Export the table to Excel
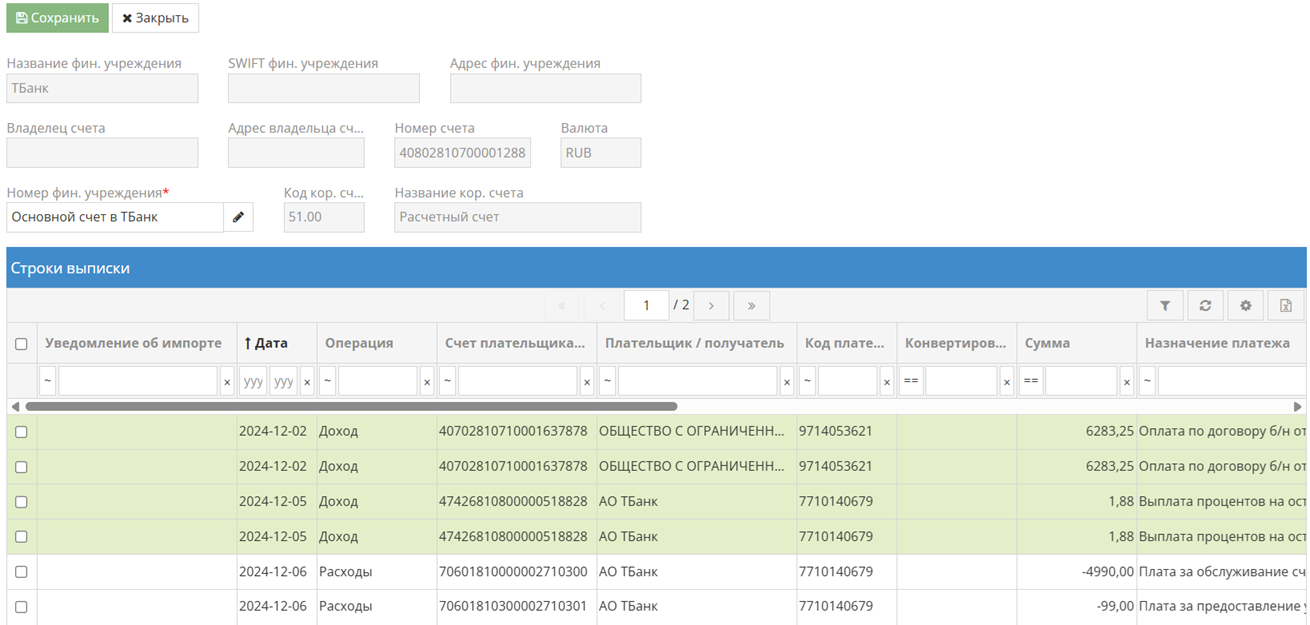Screen dimensions: 1310x625 [x=1286, y=306]
